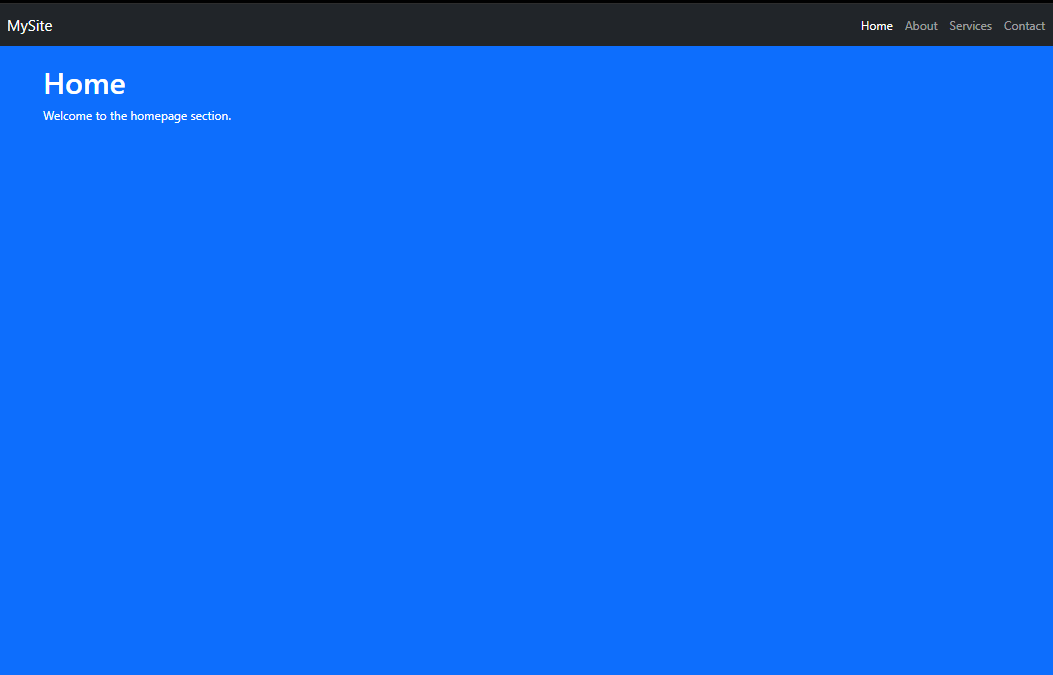Click the letter 'H' of the Home heading
This screenshot has height=675, width=1053.
[x=55, y=84]
